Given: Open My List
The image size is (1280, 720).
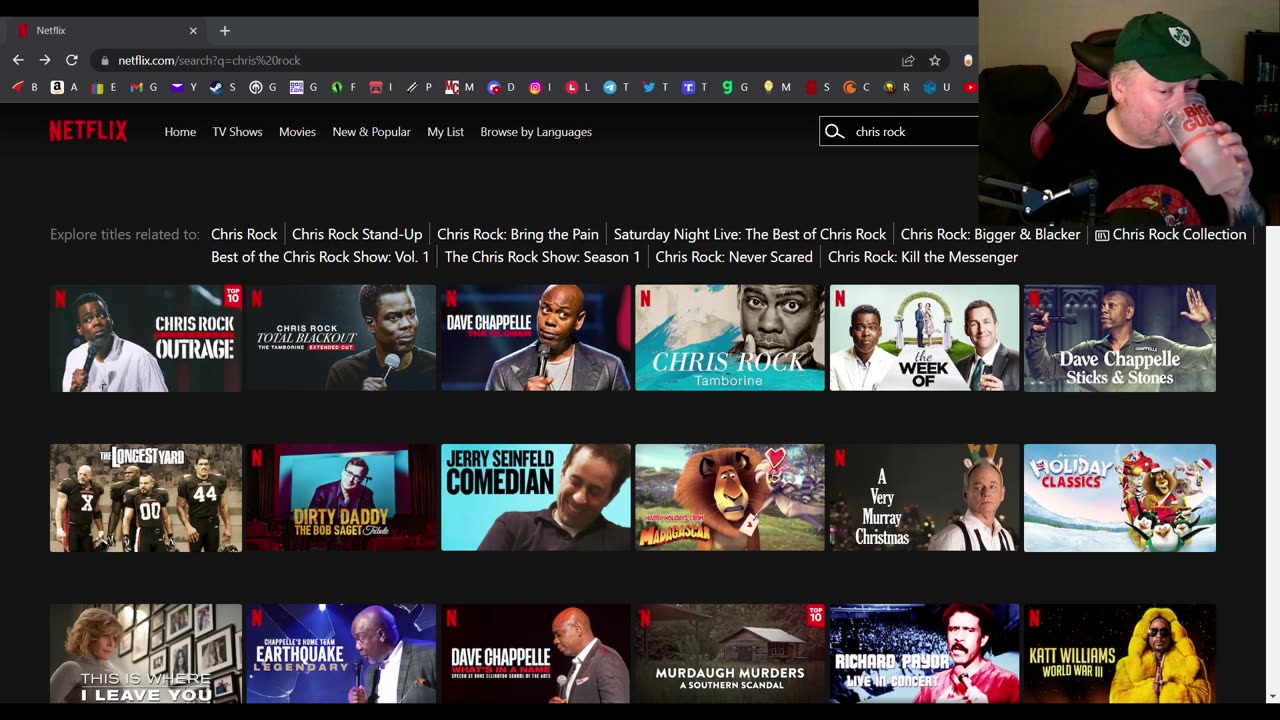Looking at the screenshot, I should pyautogui.click(x=445, y=132).
